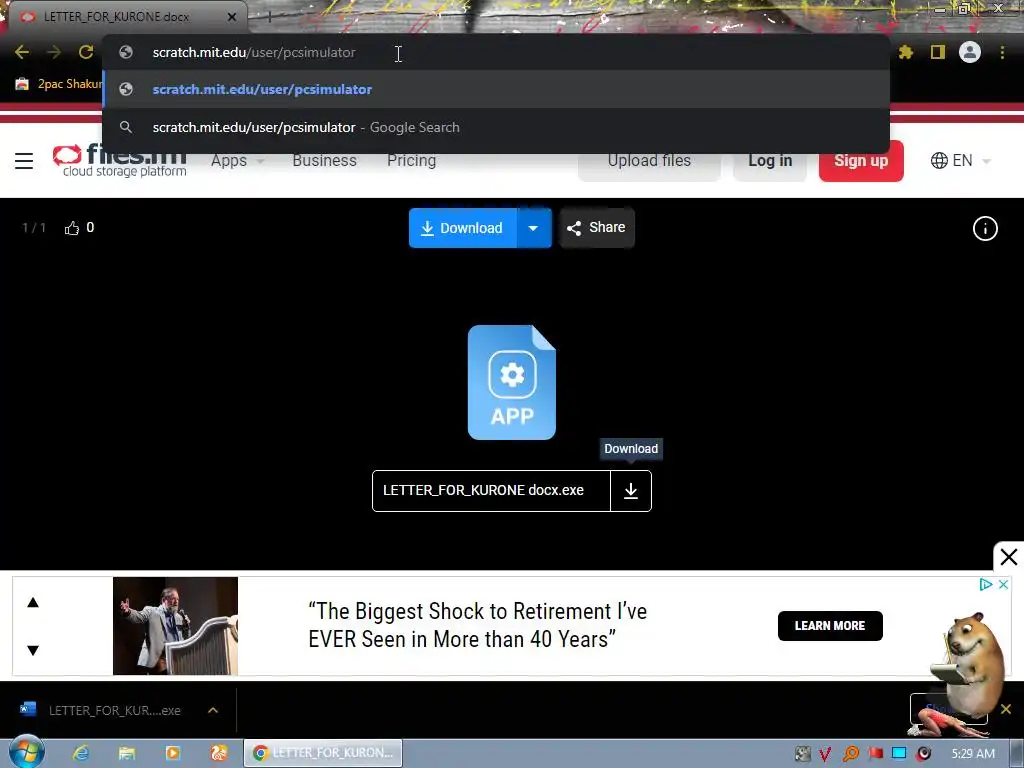Image resolution: width=1024 pixels, height=768 pixels.
Task: Open the Apps dropdown menu
Action: tap(237, 161)
